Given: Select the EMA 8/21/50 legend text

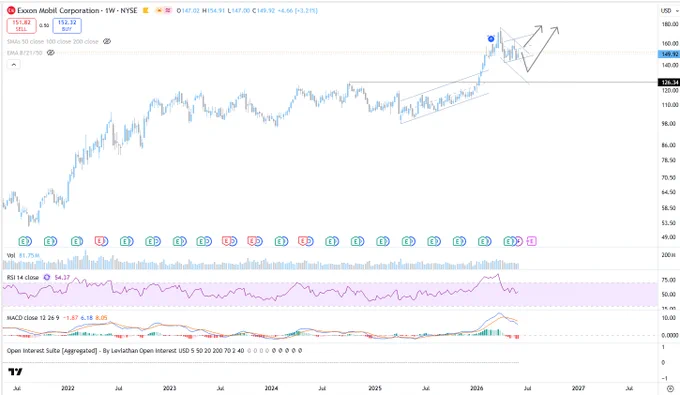Looking at the screenshot, I should tap(24, 53).
